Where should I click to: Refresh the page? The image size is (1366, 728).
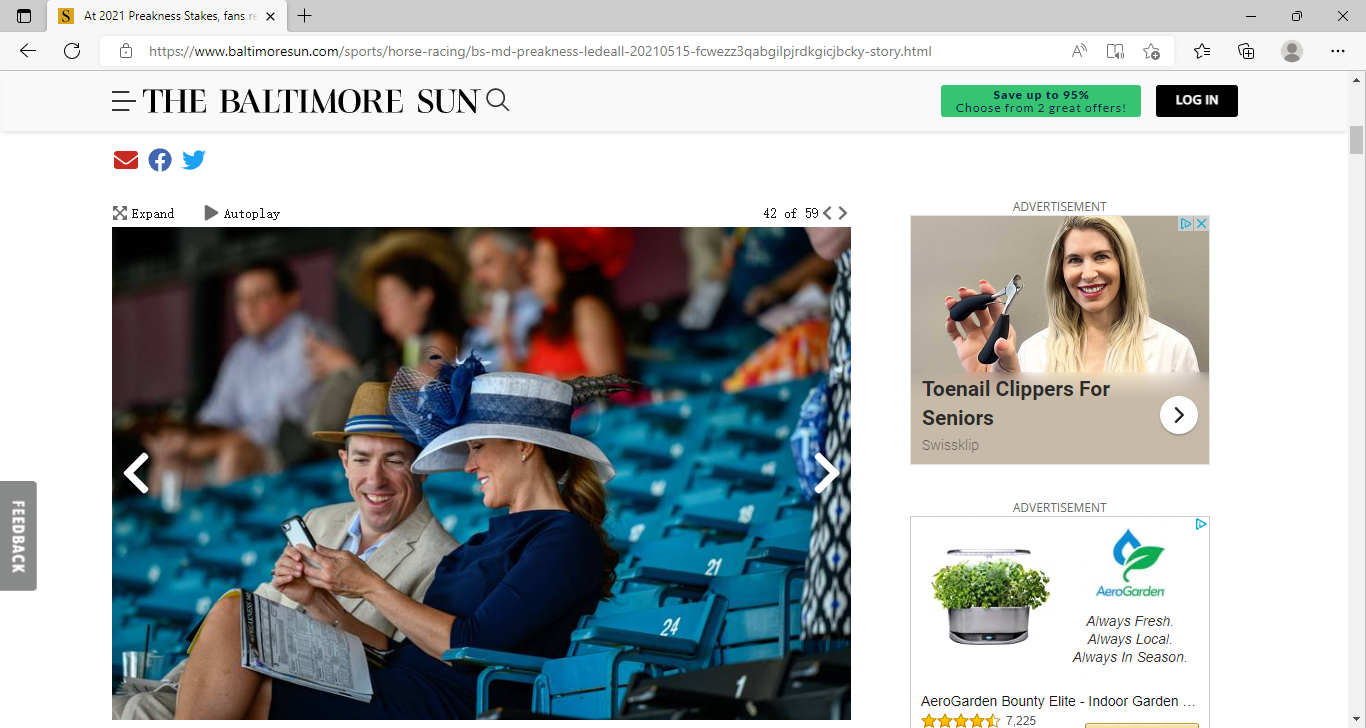(x=72, y=51)
